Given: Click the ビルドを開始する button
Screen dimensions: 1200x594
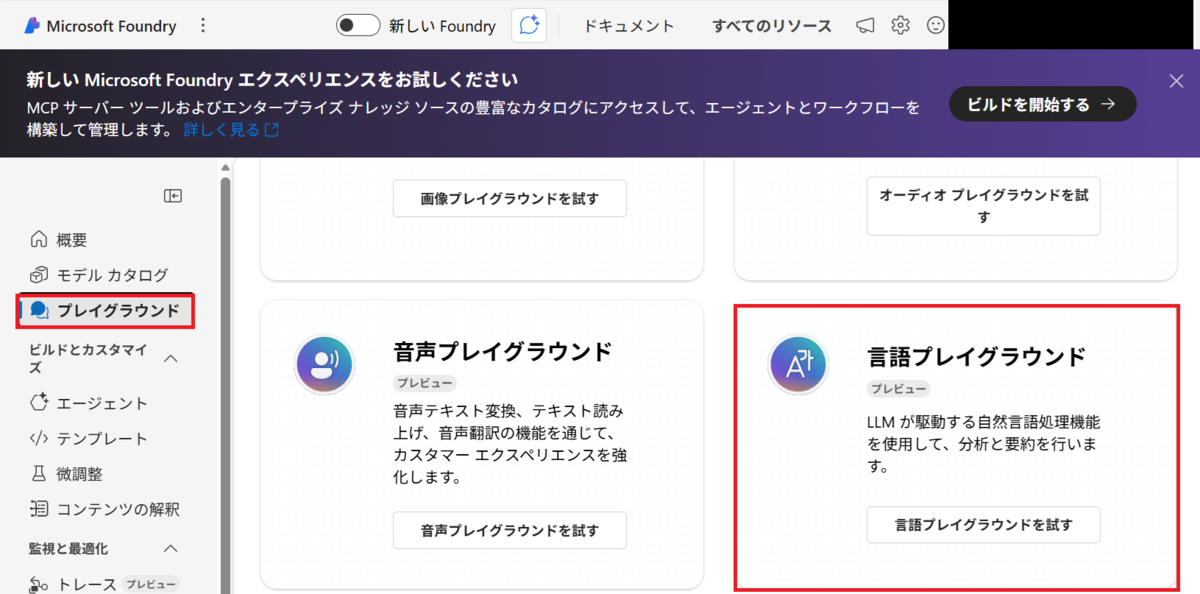Looking at the screenshot, I should (1041, 104).
